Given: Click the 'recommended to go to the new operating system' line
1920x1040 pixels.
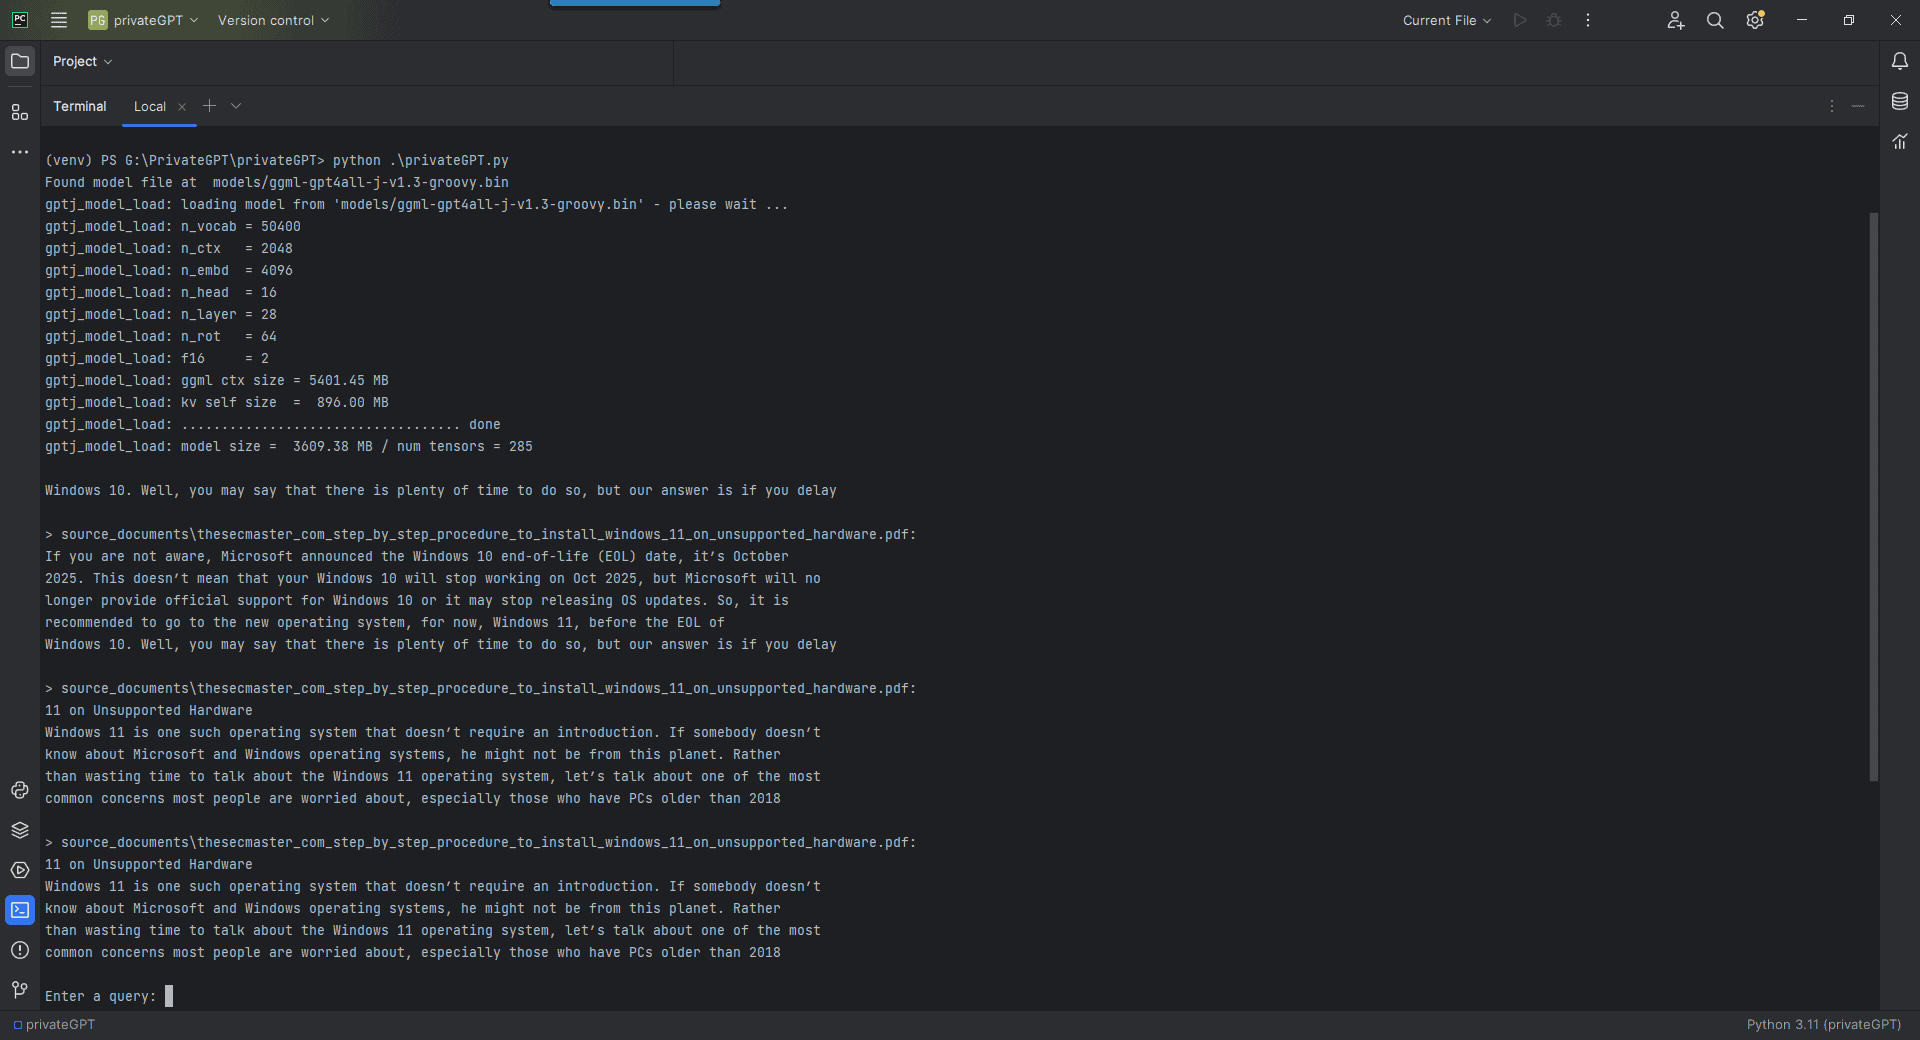Looking at the screenshot, I should (385, 622).
